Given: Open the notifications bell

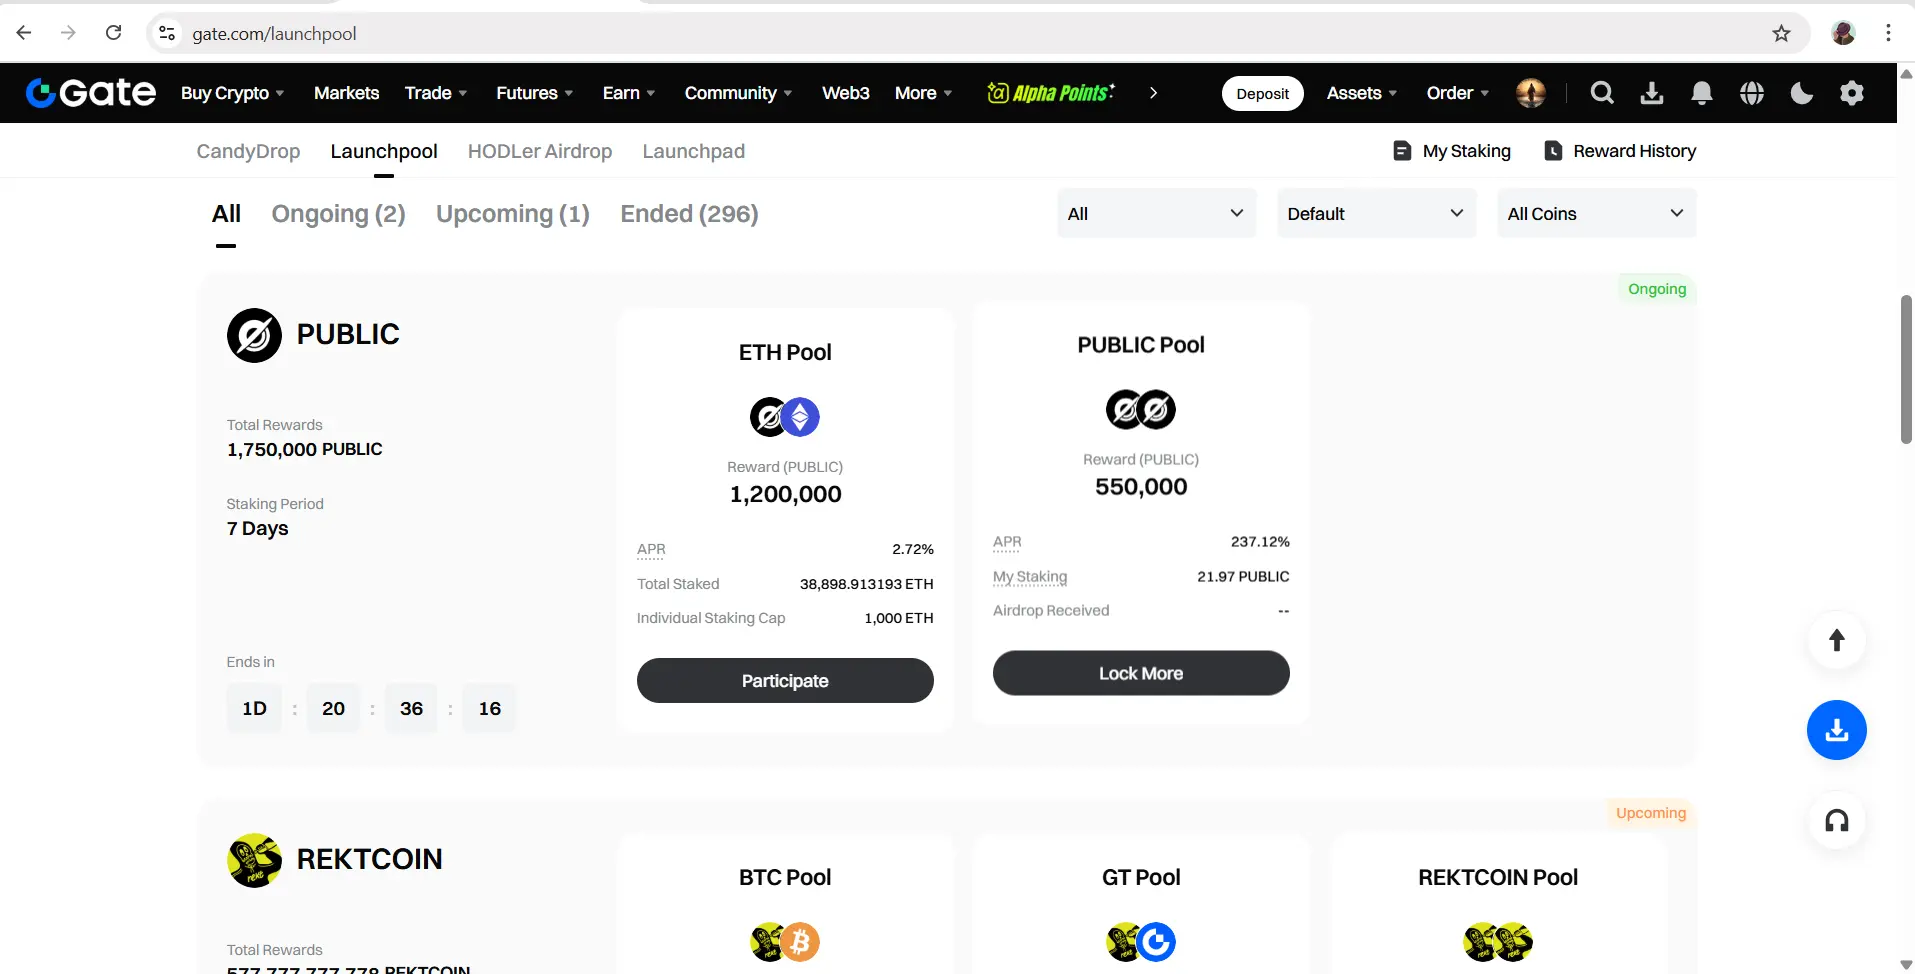Looking at the screenshot, I should point(1702,93).
